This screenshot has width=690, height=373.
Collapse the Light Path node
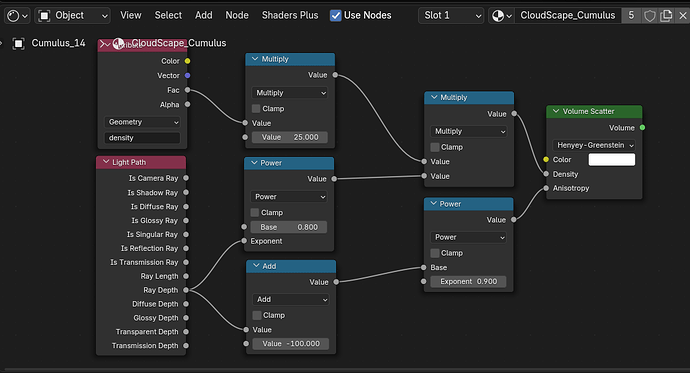(x=106, y=162)
